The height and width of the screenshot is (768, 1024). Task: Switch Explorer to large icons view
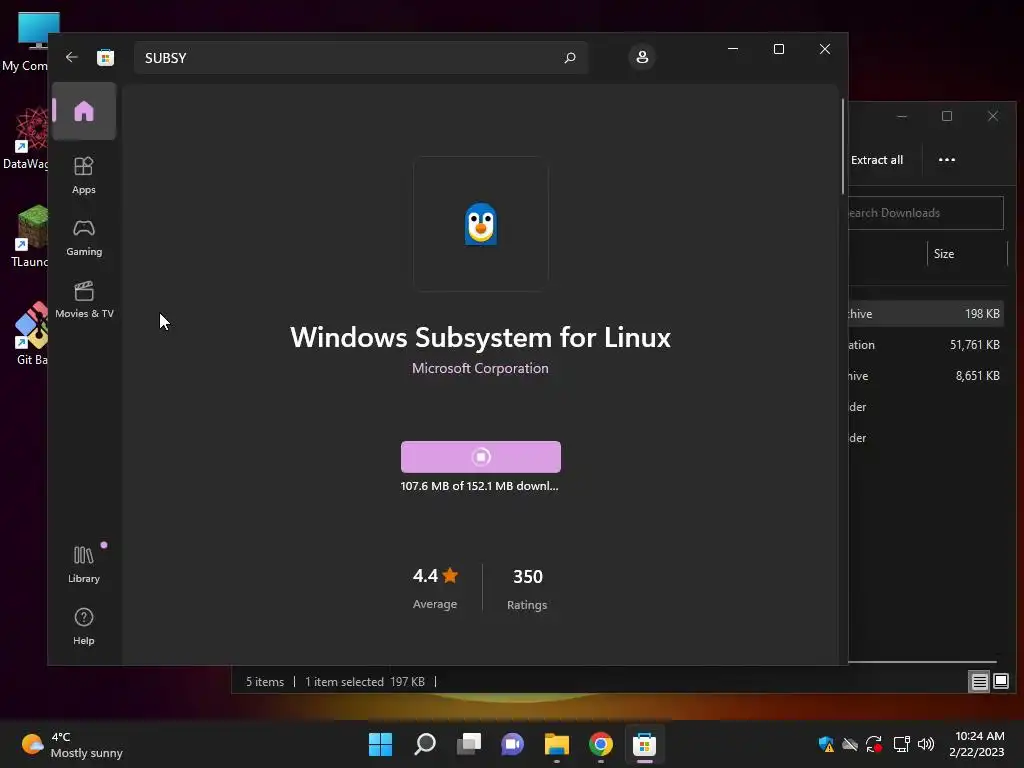pyautogui.click(x=1001, y=682)
